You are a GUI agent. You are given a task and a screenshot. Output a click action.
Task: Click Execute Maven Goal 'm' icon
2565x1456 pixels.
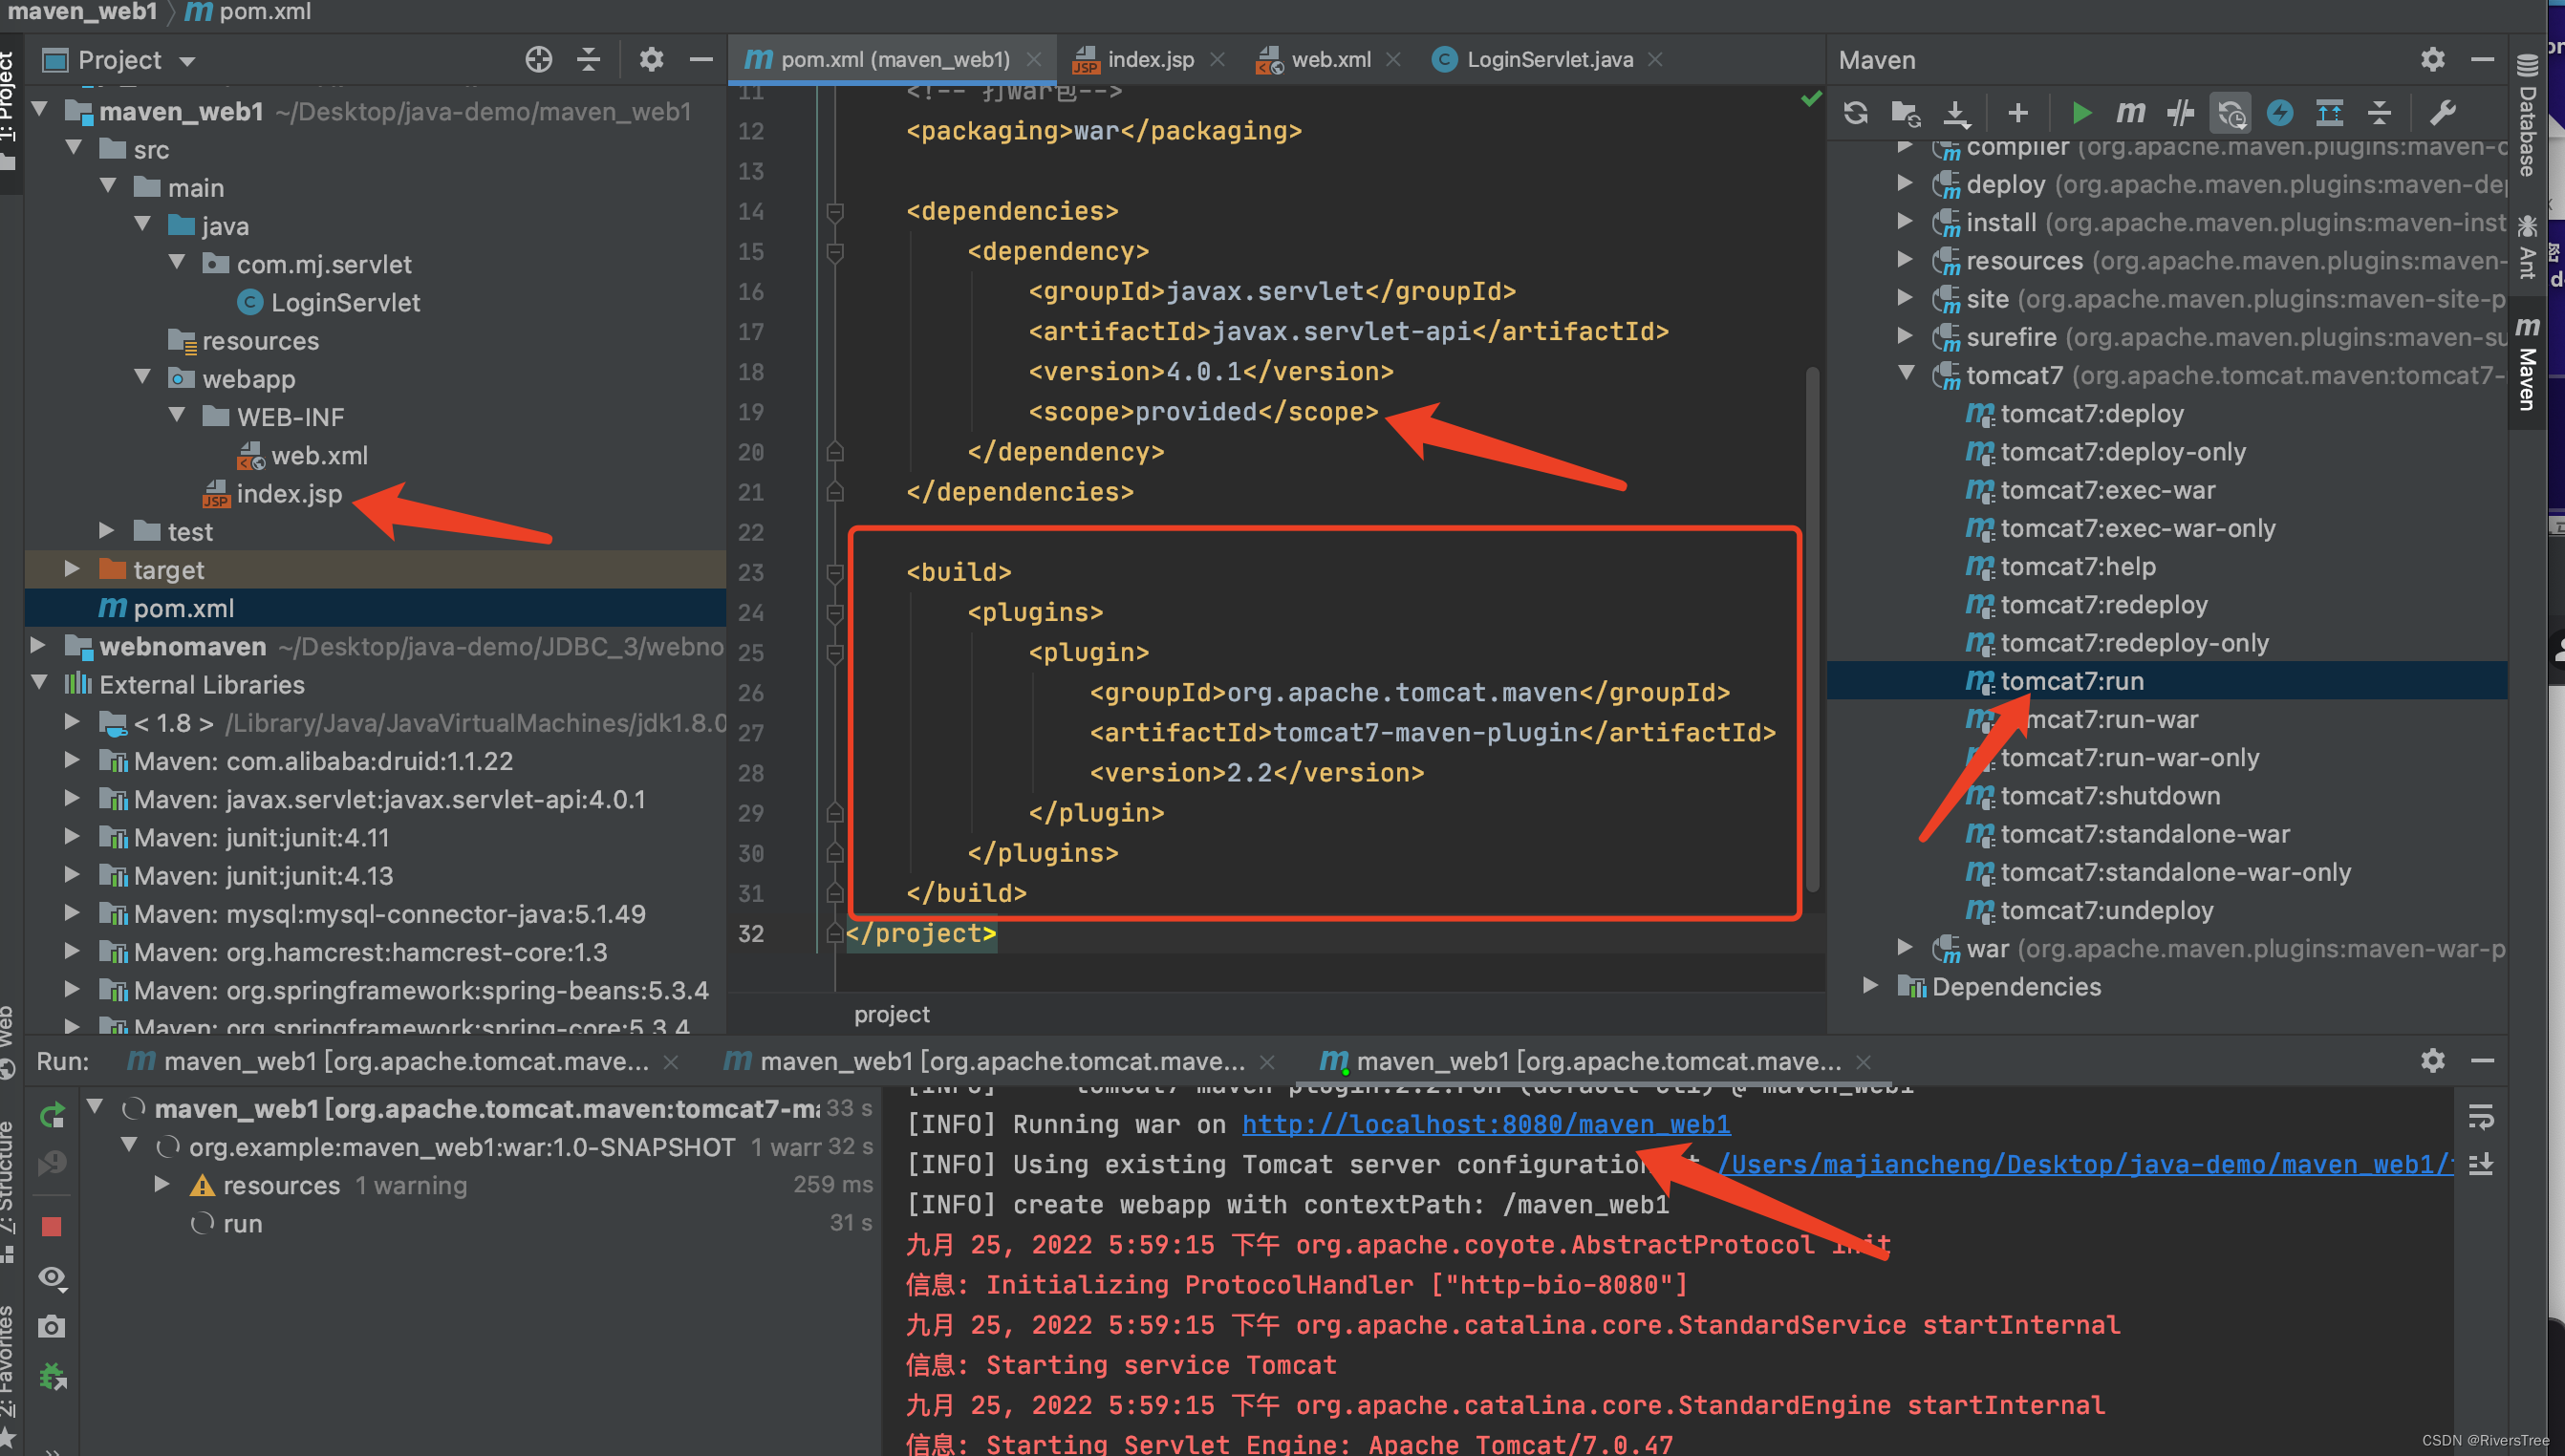point(2130,112)
